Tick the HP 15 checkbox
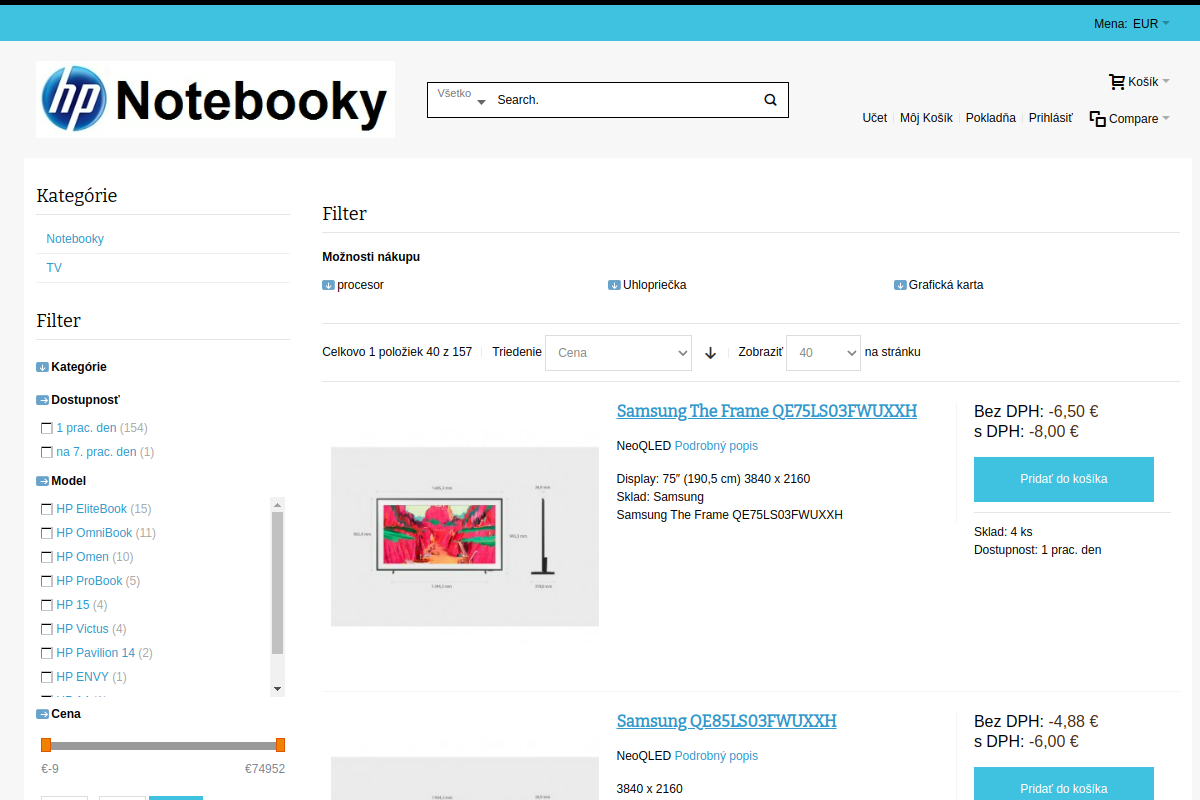Viewport: 1200px width, 800px height. 46,605
